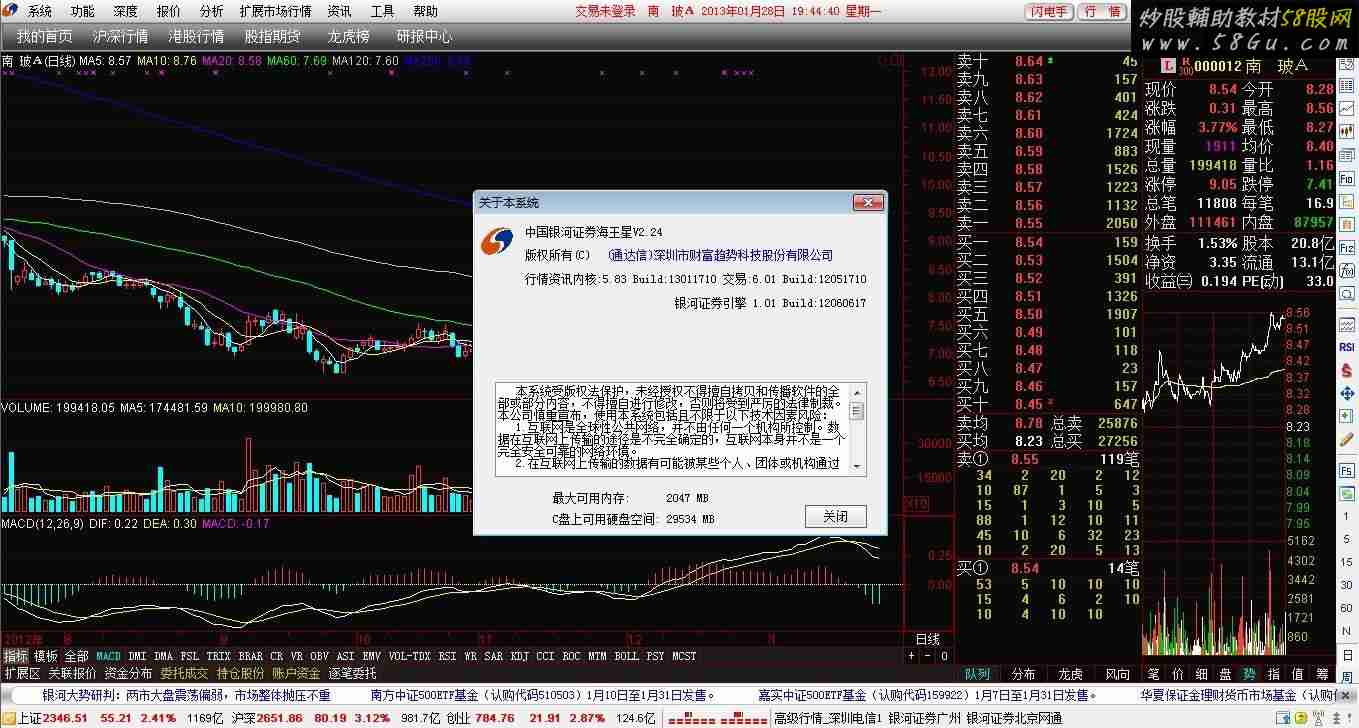Select the 60-minute period button

pos(1346,608)
